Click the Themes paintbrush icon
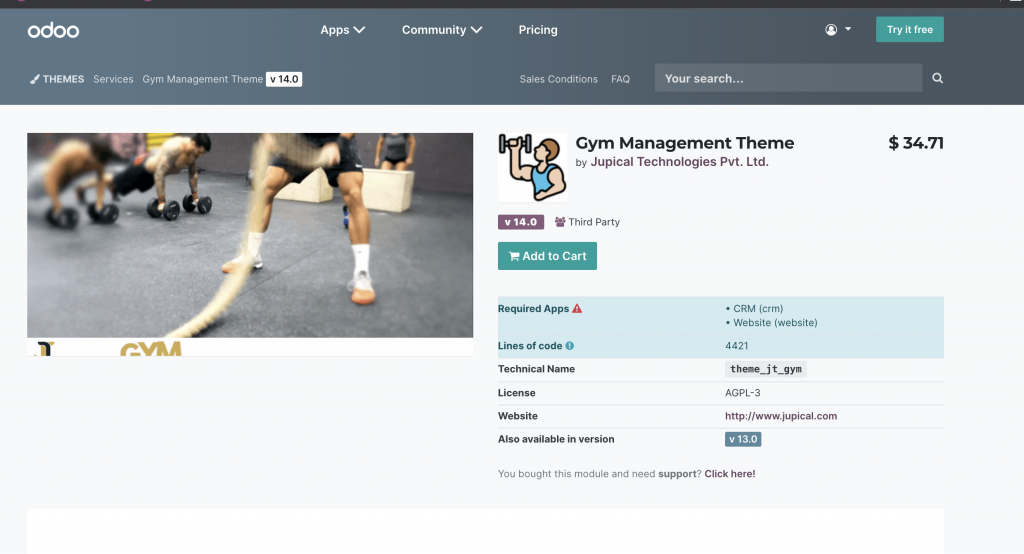The height and width of the screenshot is (554, 1024). (35, 79)
